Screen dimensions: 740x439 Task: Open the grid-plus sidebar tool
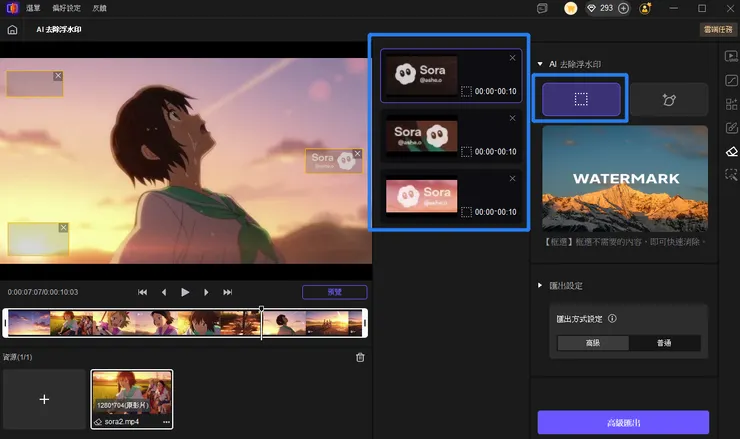731,104
